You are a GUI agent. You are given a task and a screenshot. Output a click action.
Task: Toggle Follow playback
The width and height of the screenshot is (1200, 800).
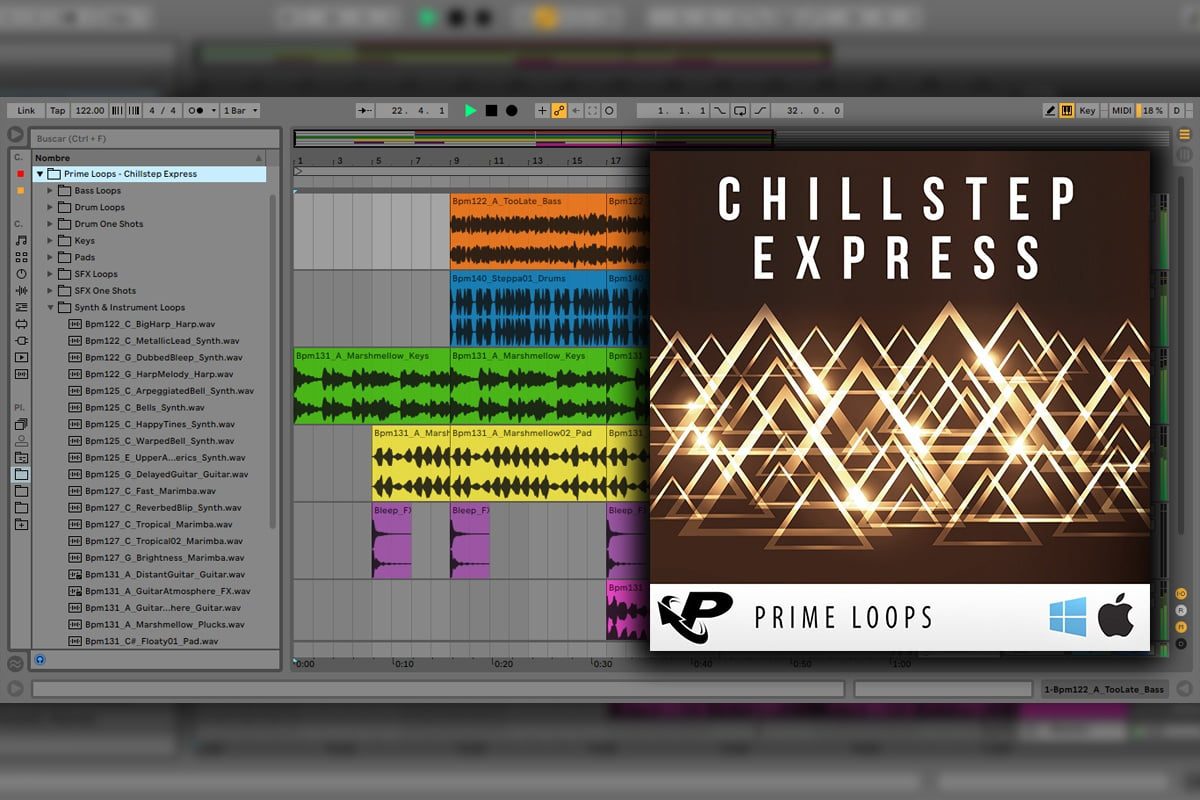pos(365,111)
